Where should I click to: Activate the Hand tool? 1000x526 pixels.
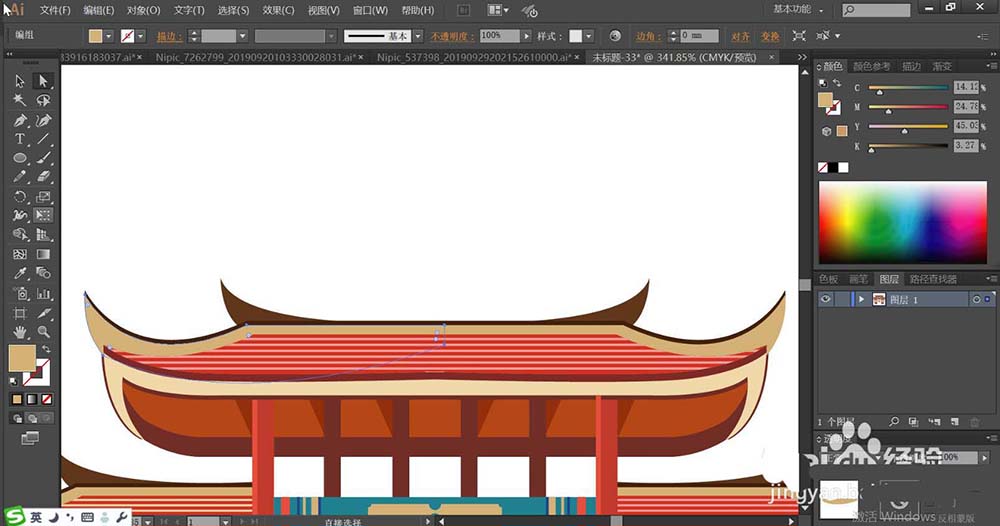(20, 332)
